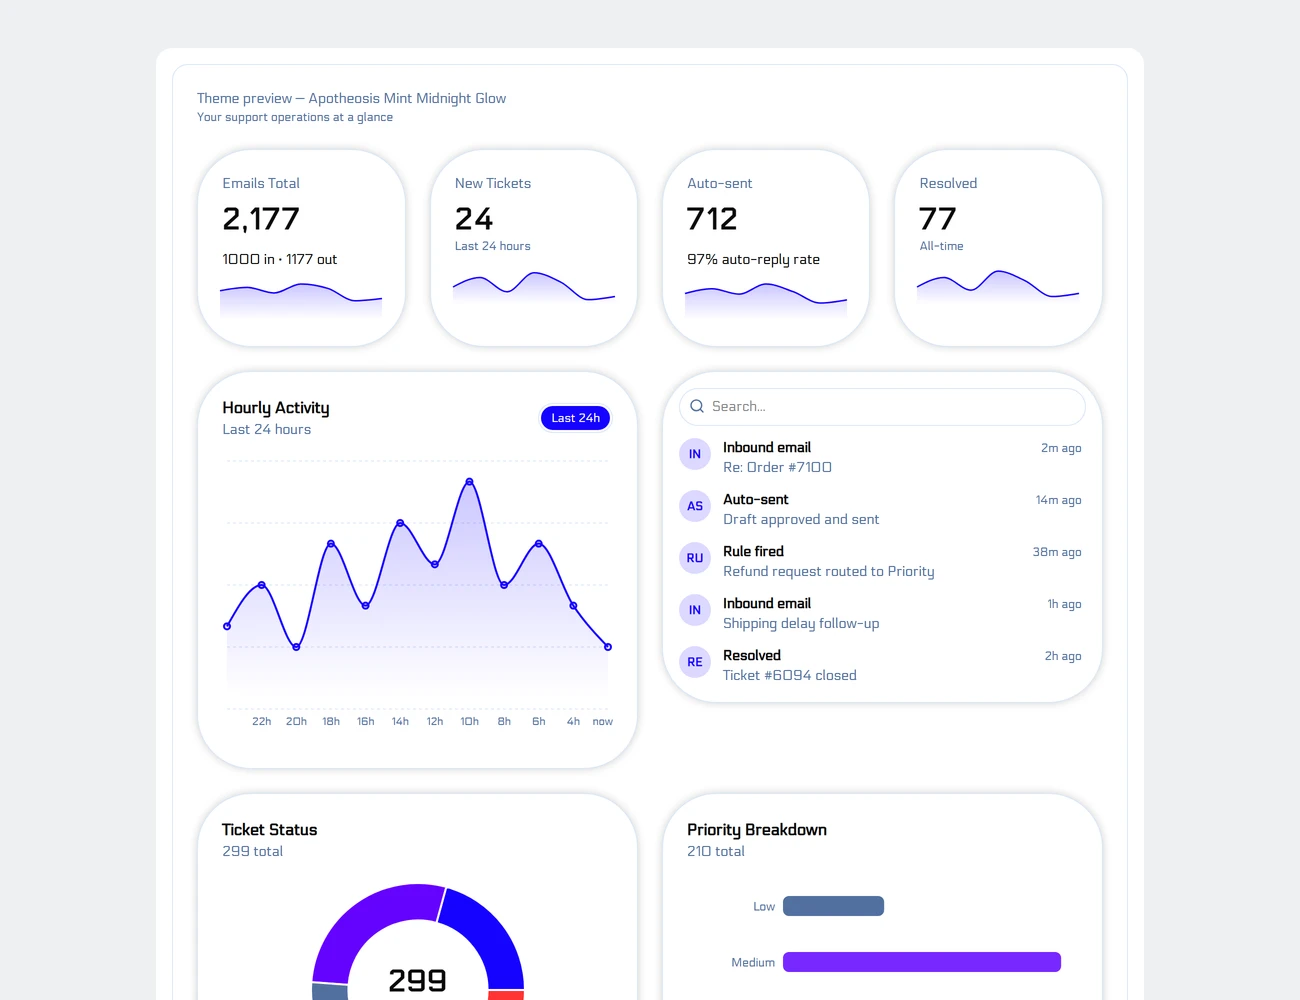1300x1000 pixels.
Task: Open the Emails Total sparkline chart
Action: pos(301,301)
